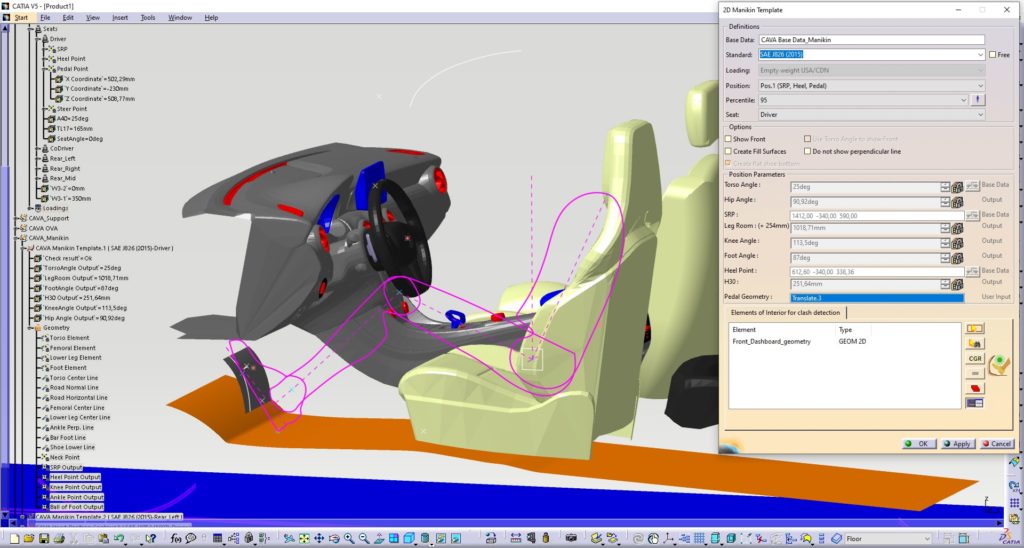This screenshot has height=548, width=1024.
Task: Click Base Data button next to Heel Point
Action: point(972,270)
